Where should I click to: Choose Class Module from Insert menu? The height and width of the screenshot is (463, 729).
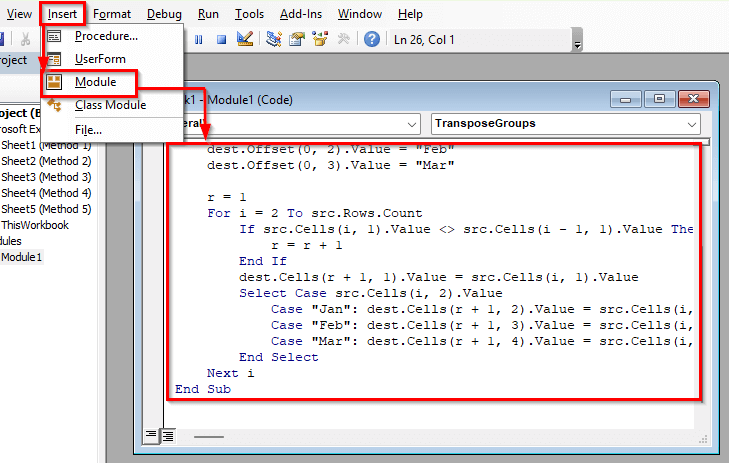tap(111, 105)
